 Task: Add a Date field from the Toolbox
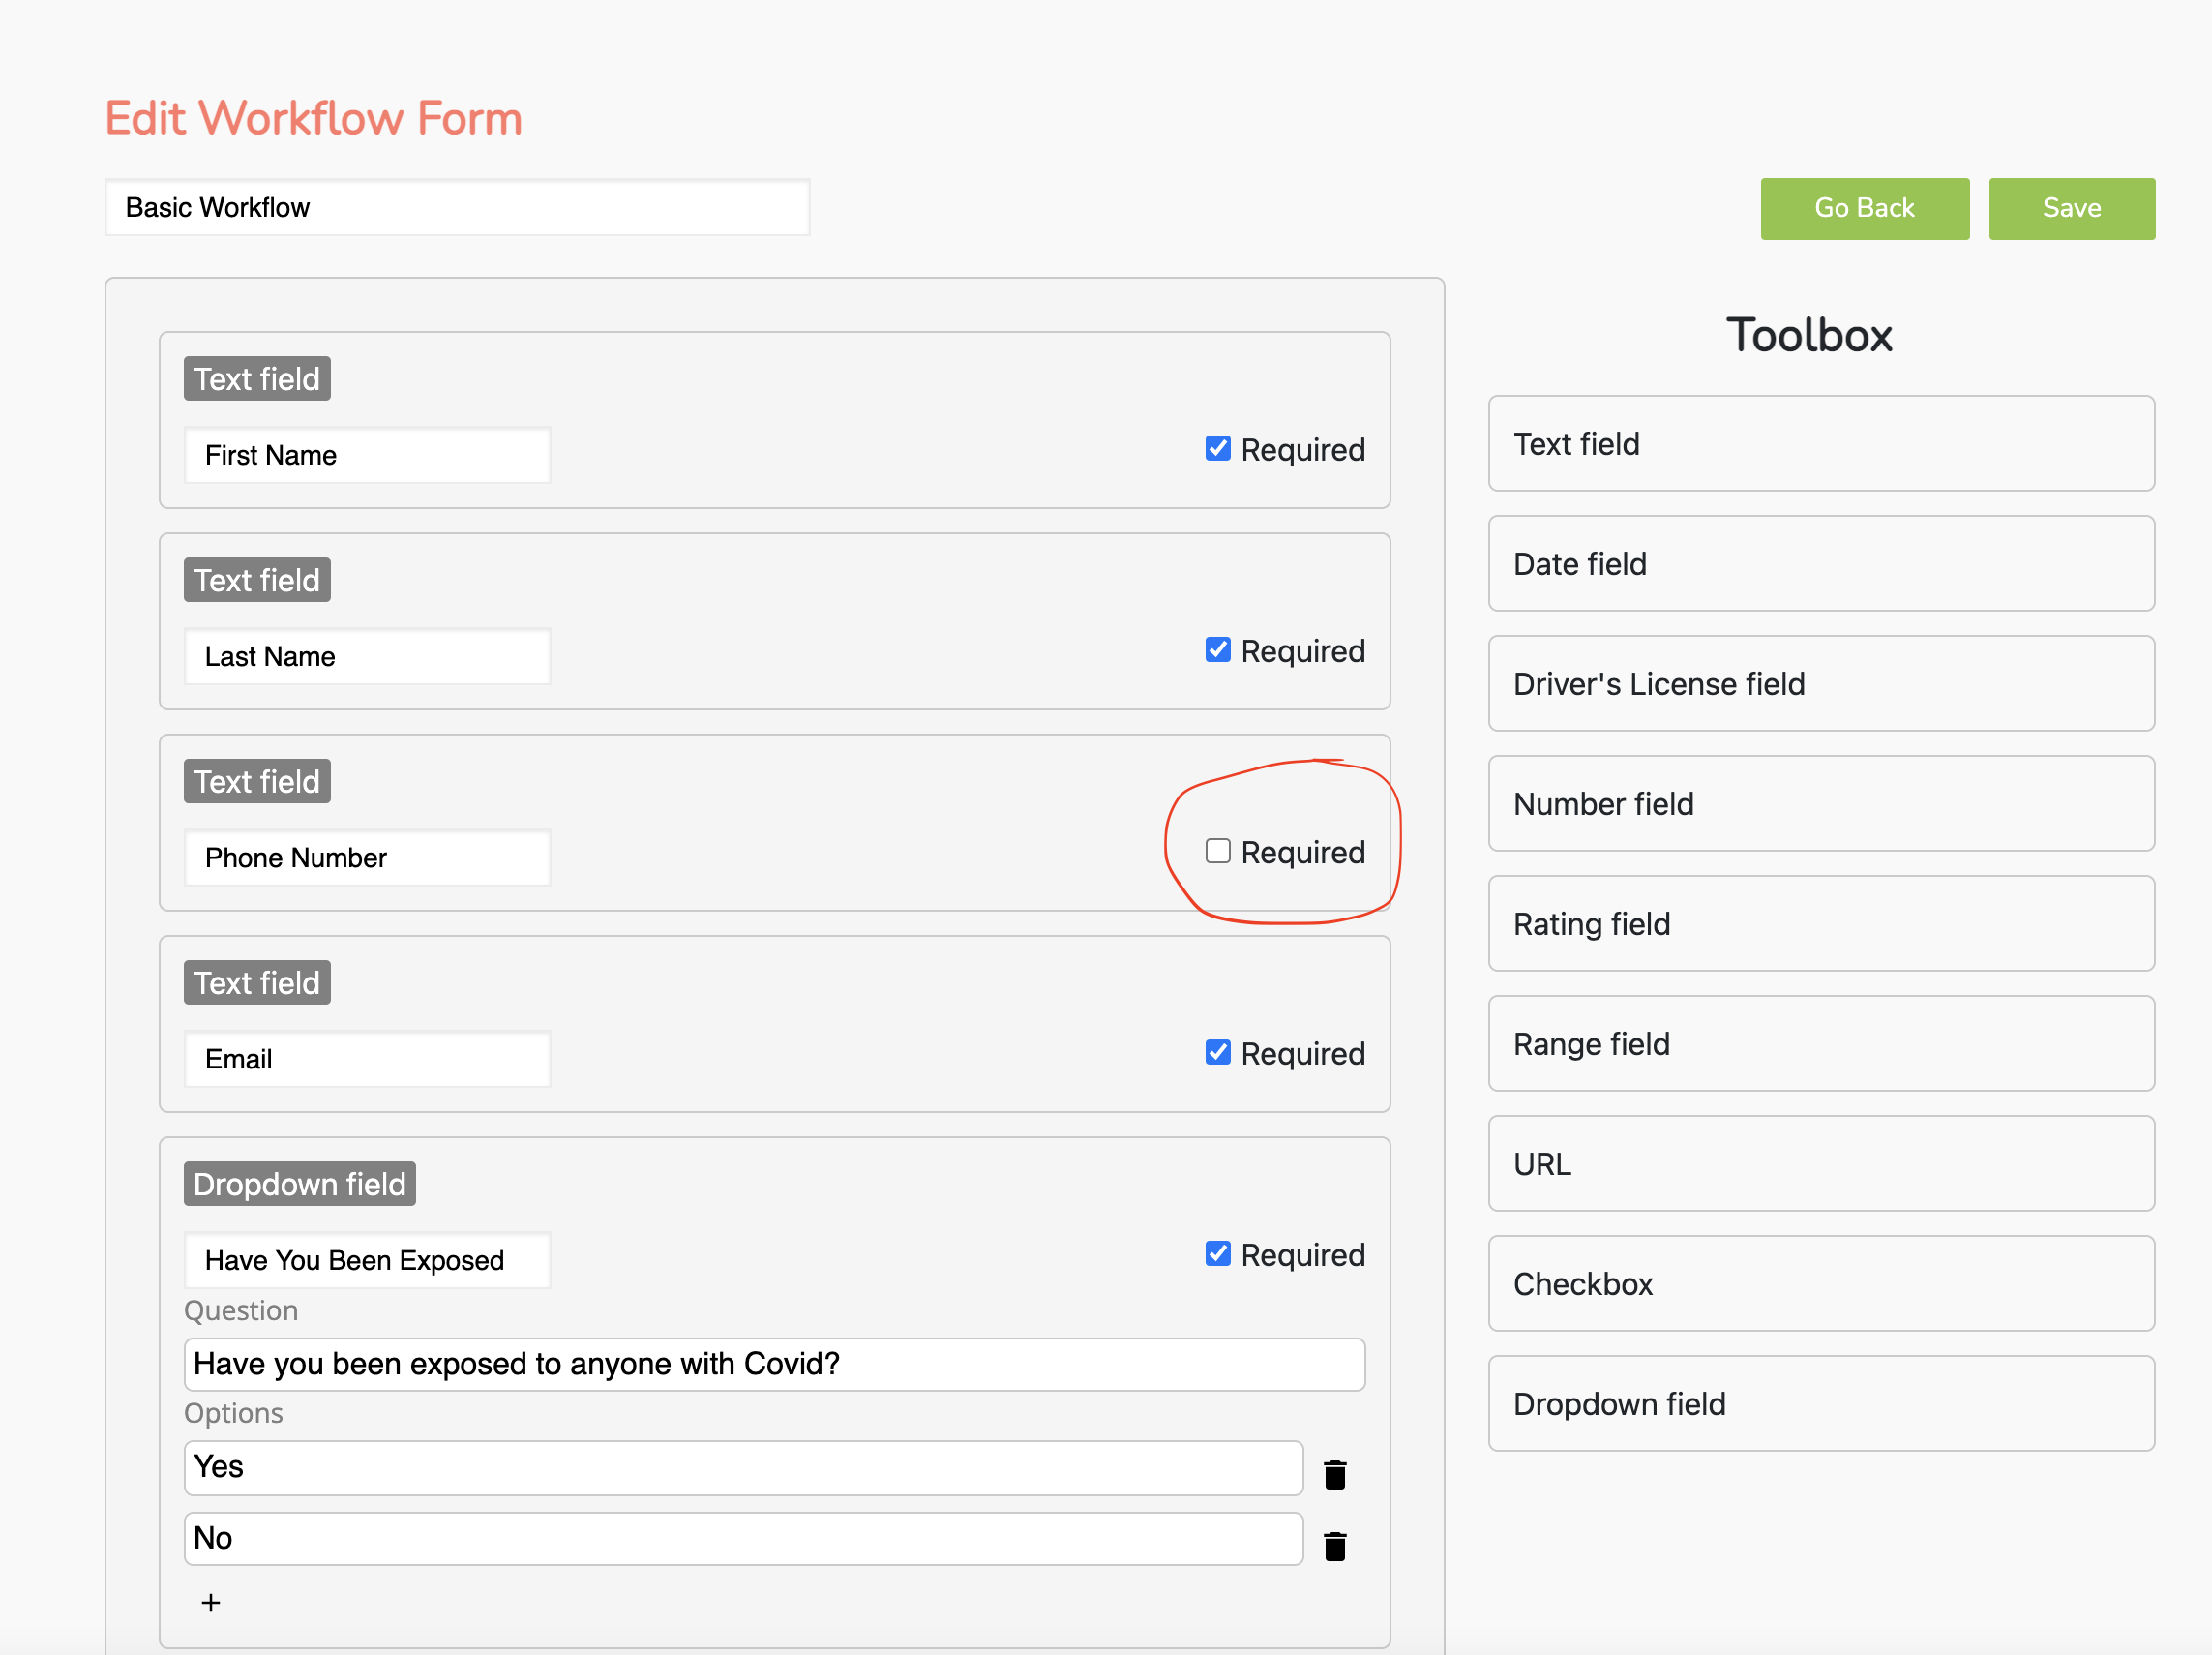pos(1820,564)
